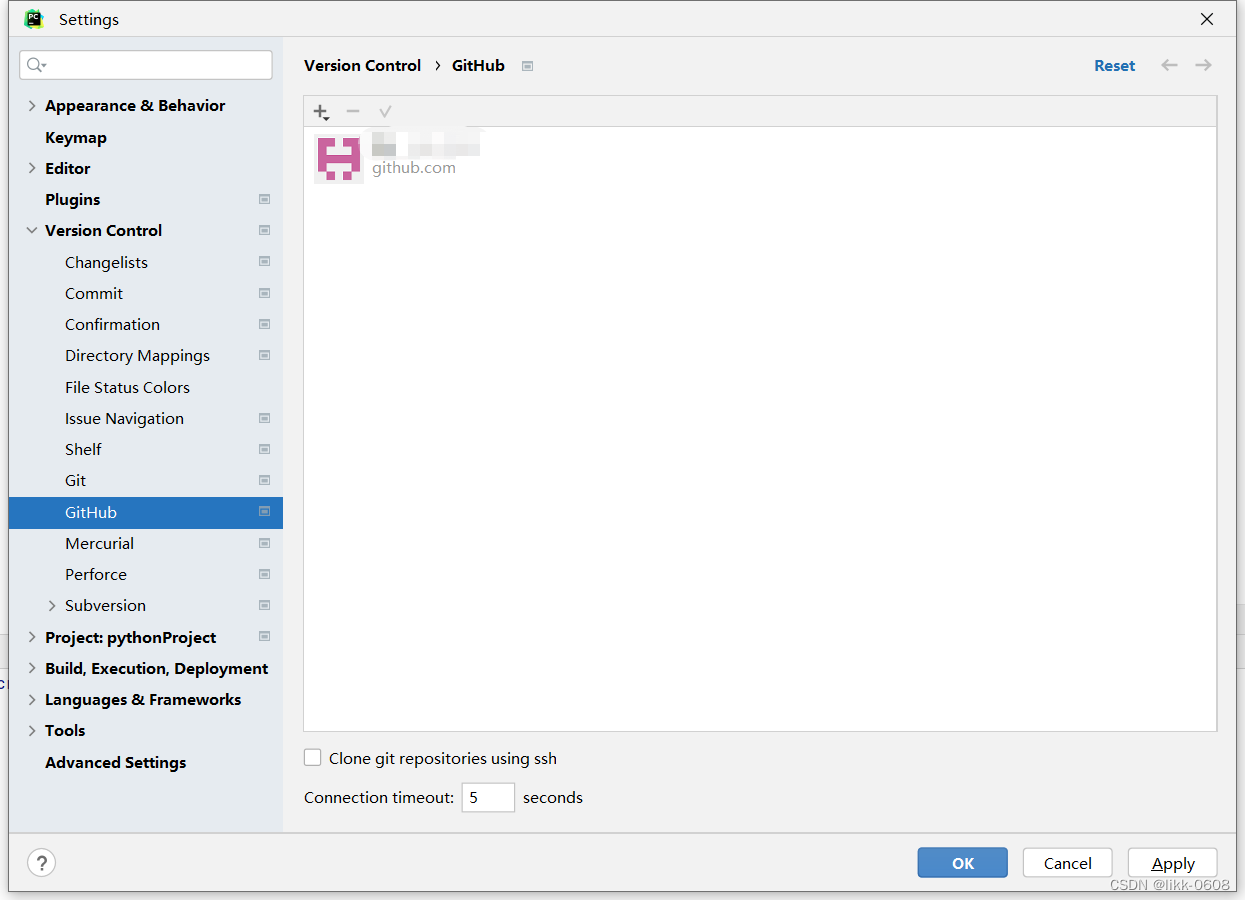Click the Cancel button

[1068, 863]
